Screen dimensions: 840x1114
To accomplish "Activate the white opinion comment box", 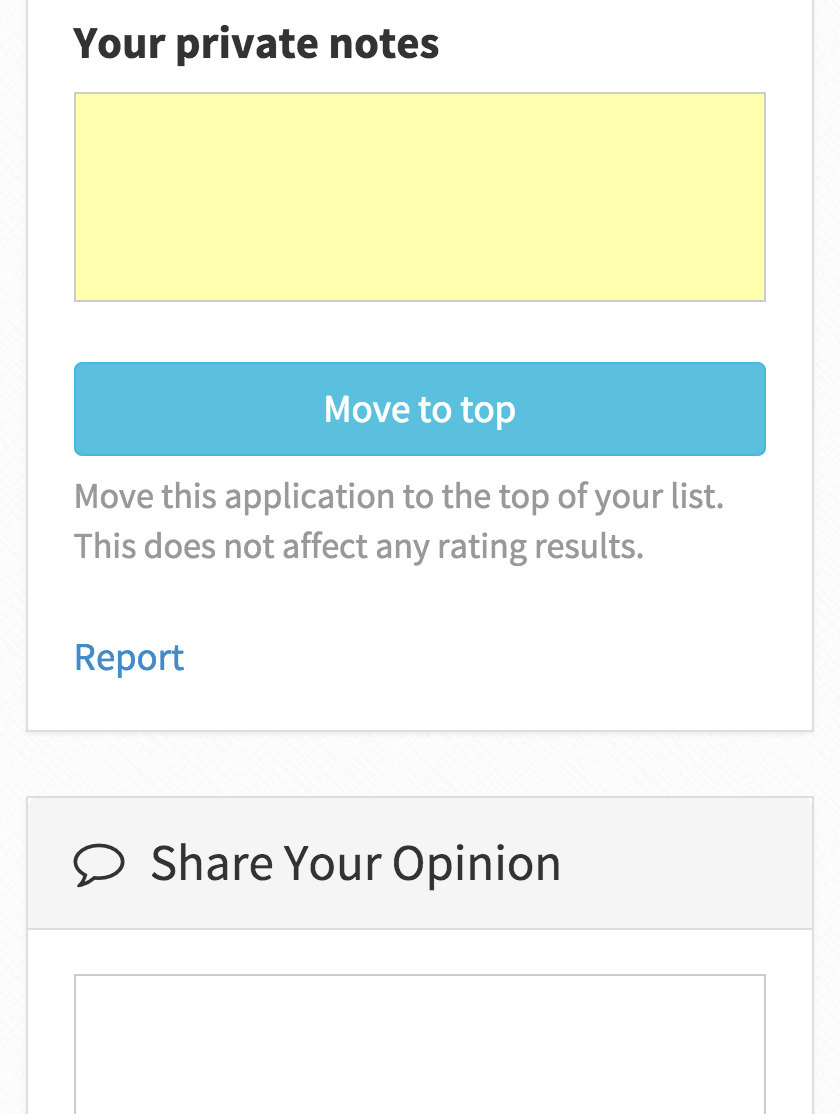I will [420, 1044].
